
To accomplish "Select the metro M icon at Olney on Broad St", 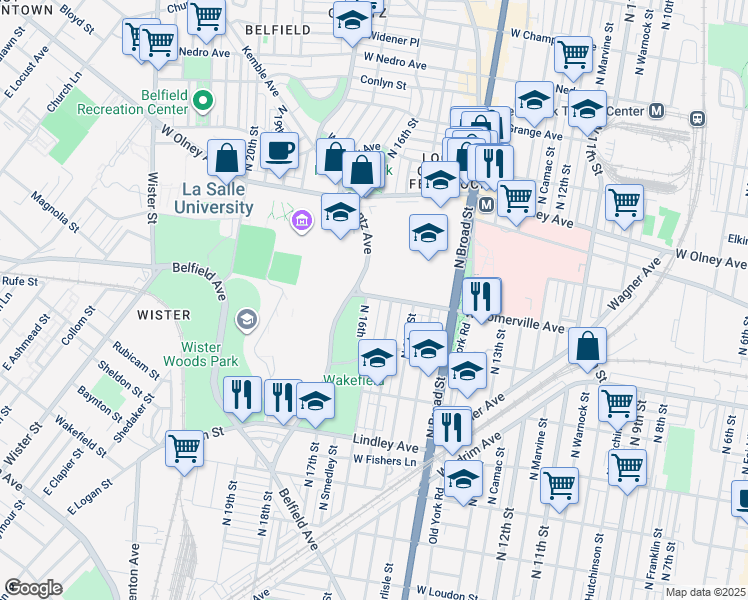I will [x=486, y=206].
